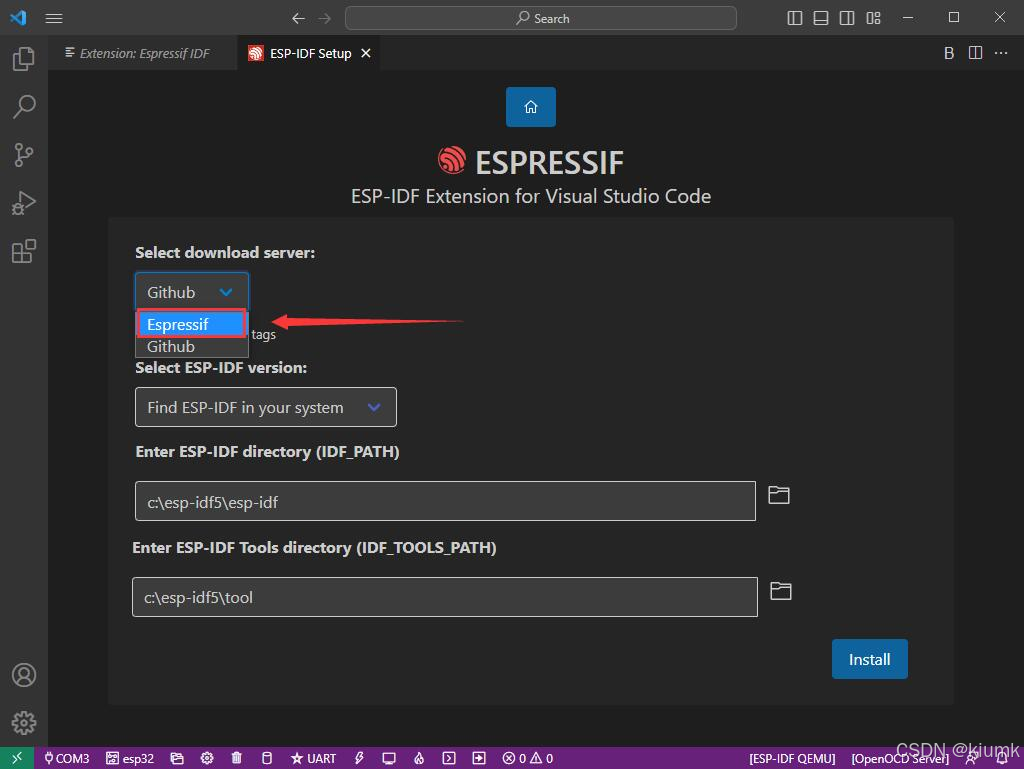Viewport: 1024px width, 769px height.
Task: Choose Espressif in download server list
Action: tap(191, 324)
